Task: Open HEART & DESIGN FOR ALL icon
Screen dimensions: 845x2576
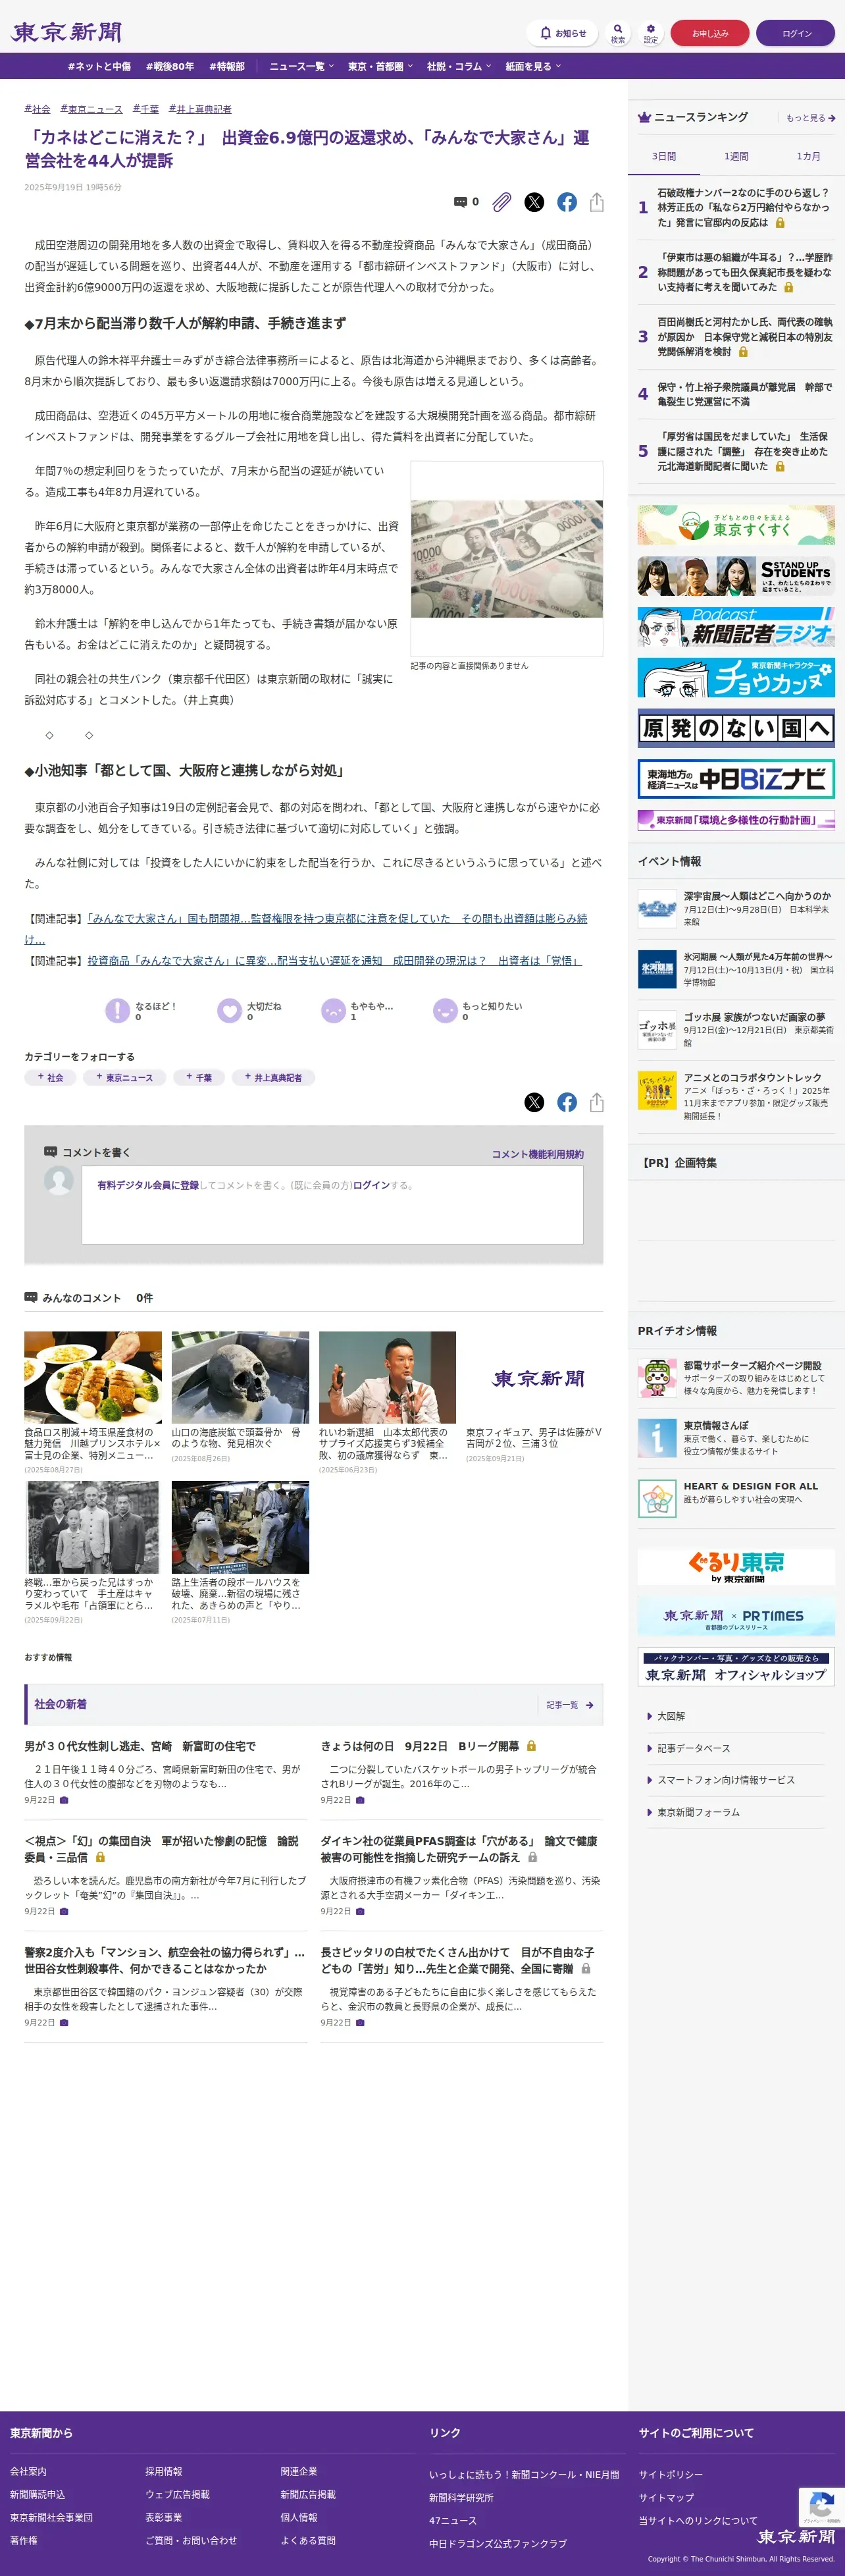Action: (x=657, y=1498)
